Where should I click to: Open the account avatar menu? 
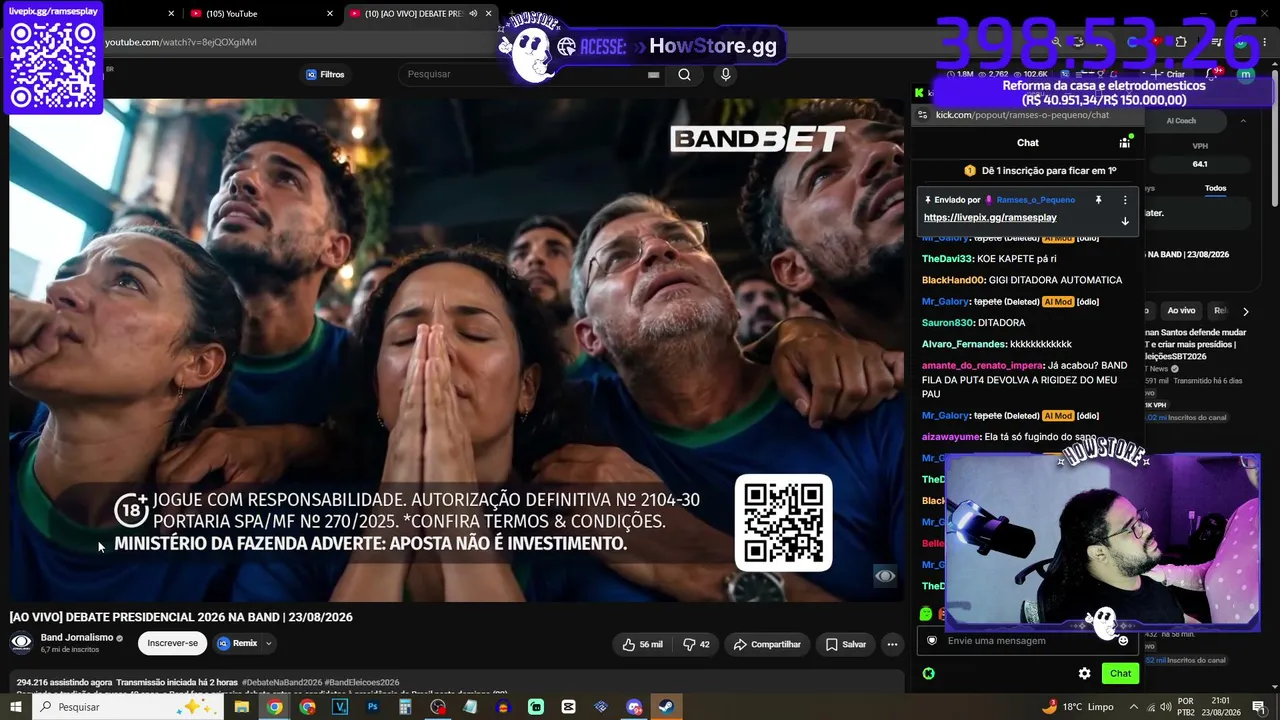(1245, 74)
